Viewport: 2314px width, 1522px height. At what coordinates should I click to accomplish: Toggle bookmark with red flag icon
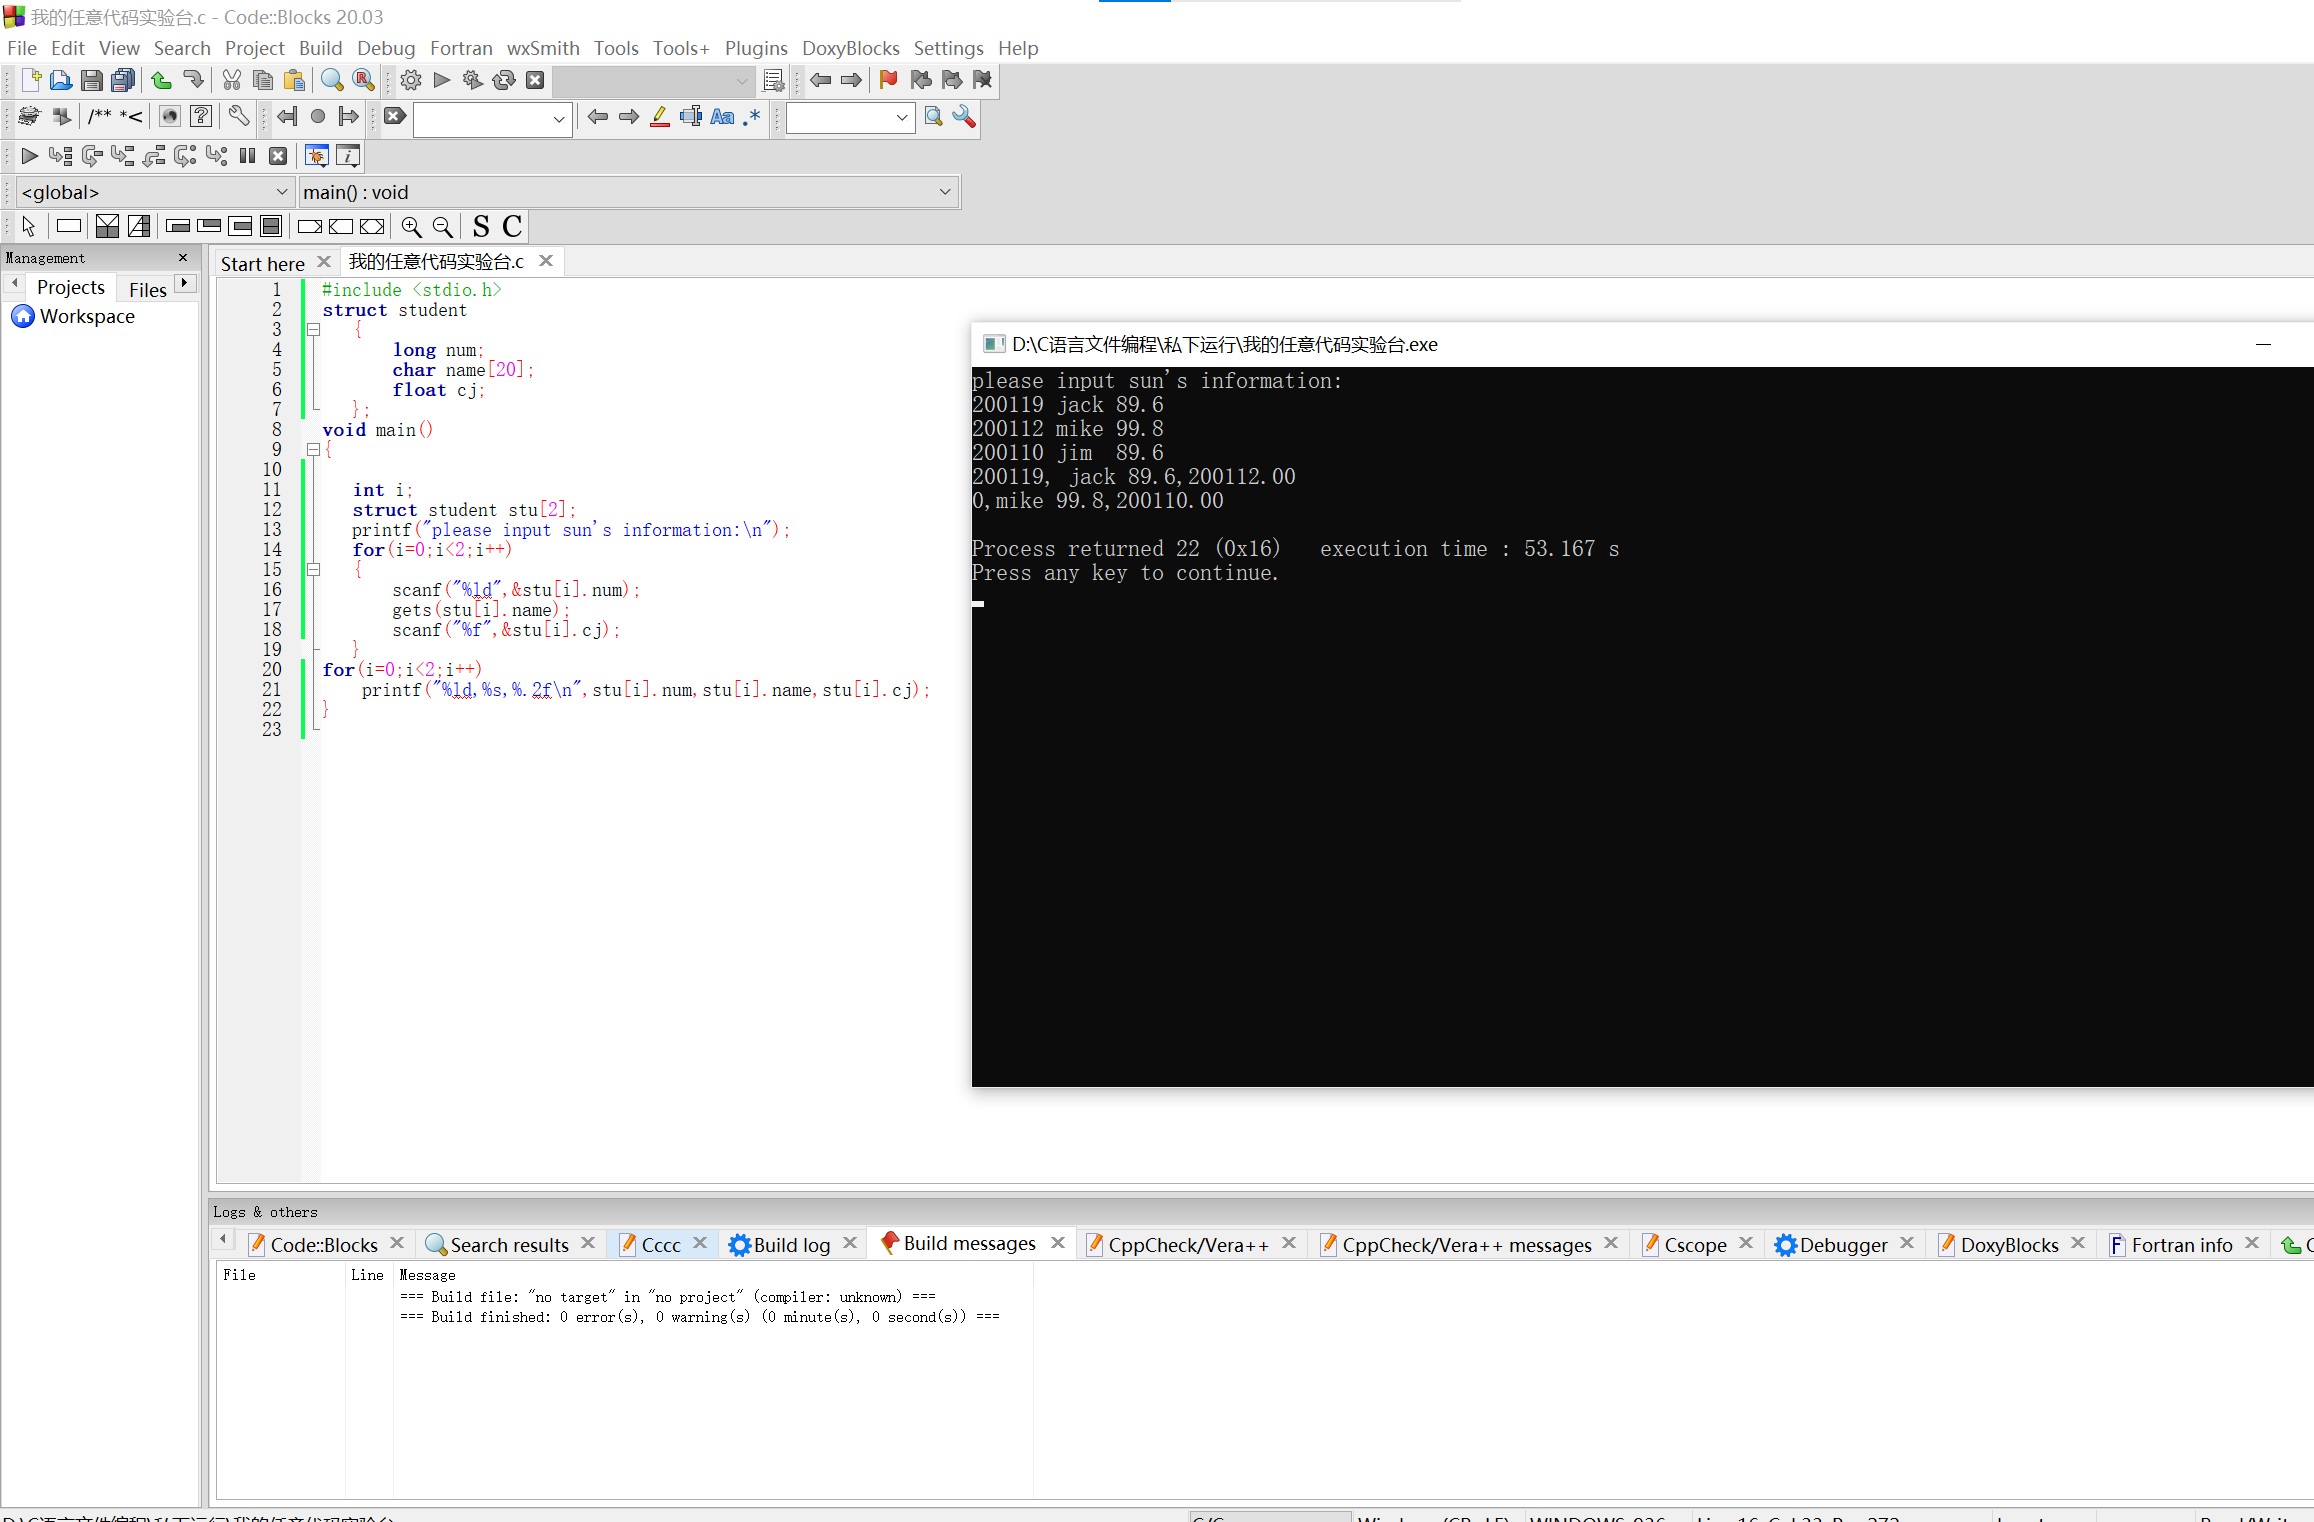point(888,80)
